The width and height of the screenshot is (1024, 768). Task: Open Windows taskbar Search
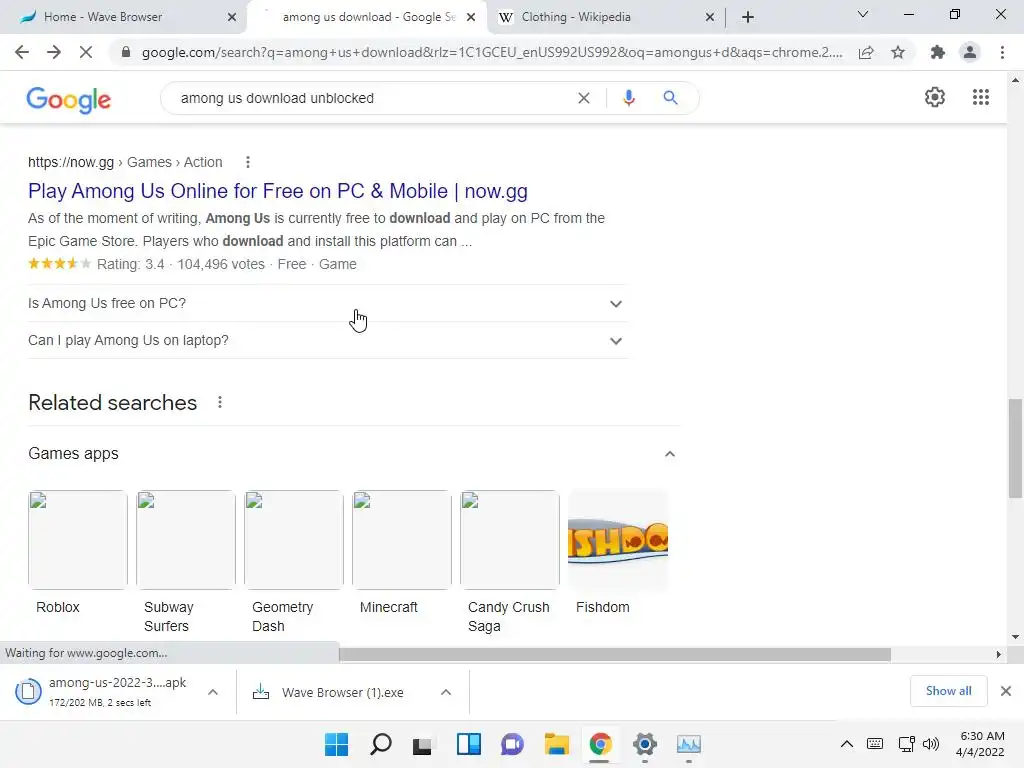pyautogui.click(x=380, y=744)
